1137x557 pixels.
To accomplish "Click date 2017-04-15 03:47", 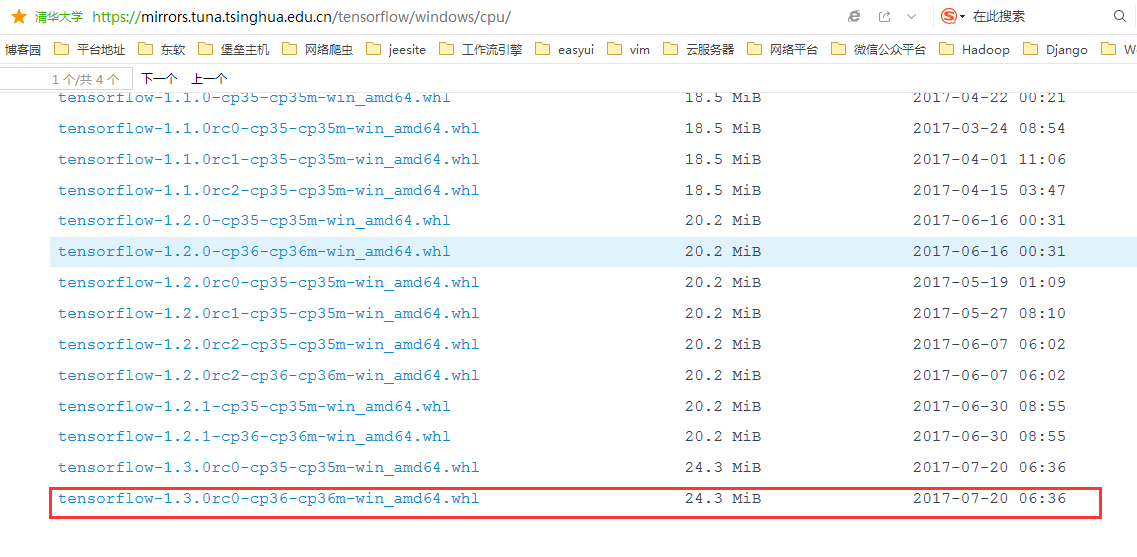I will pyautogui.click(x=989, y=190).
